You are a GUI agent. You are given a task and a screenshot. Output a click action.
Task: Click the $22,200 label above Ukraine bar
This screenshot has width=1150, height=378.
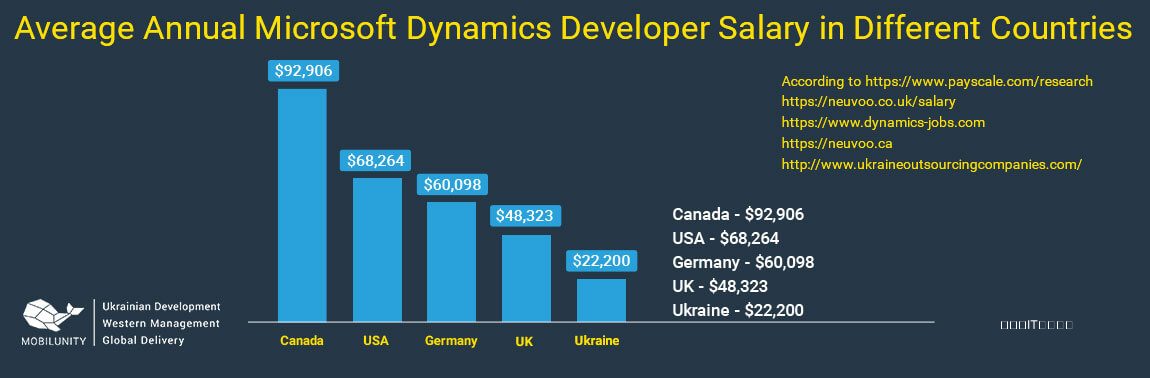click(601, 260)
